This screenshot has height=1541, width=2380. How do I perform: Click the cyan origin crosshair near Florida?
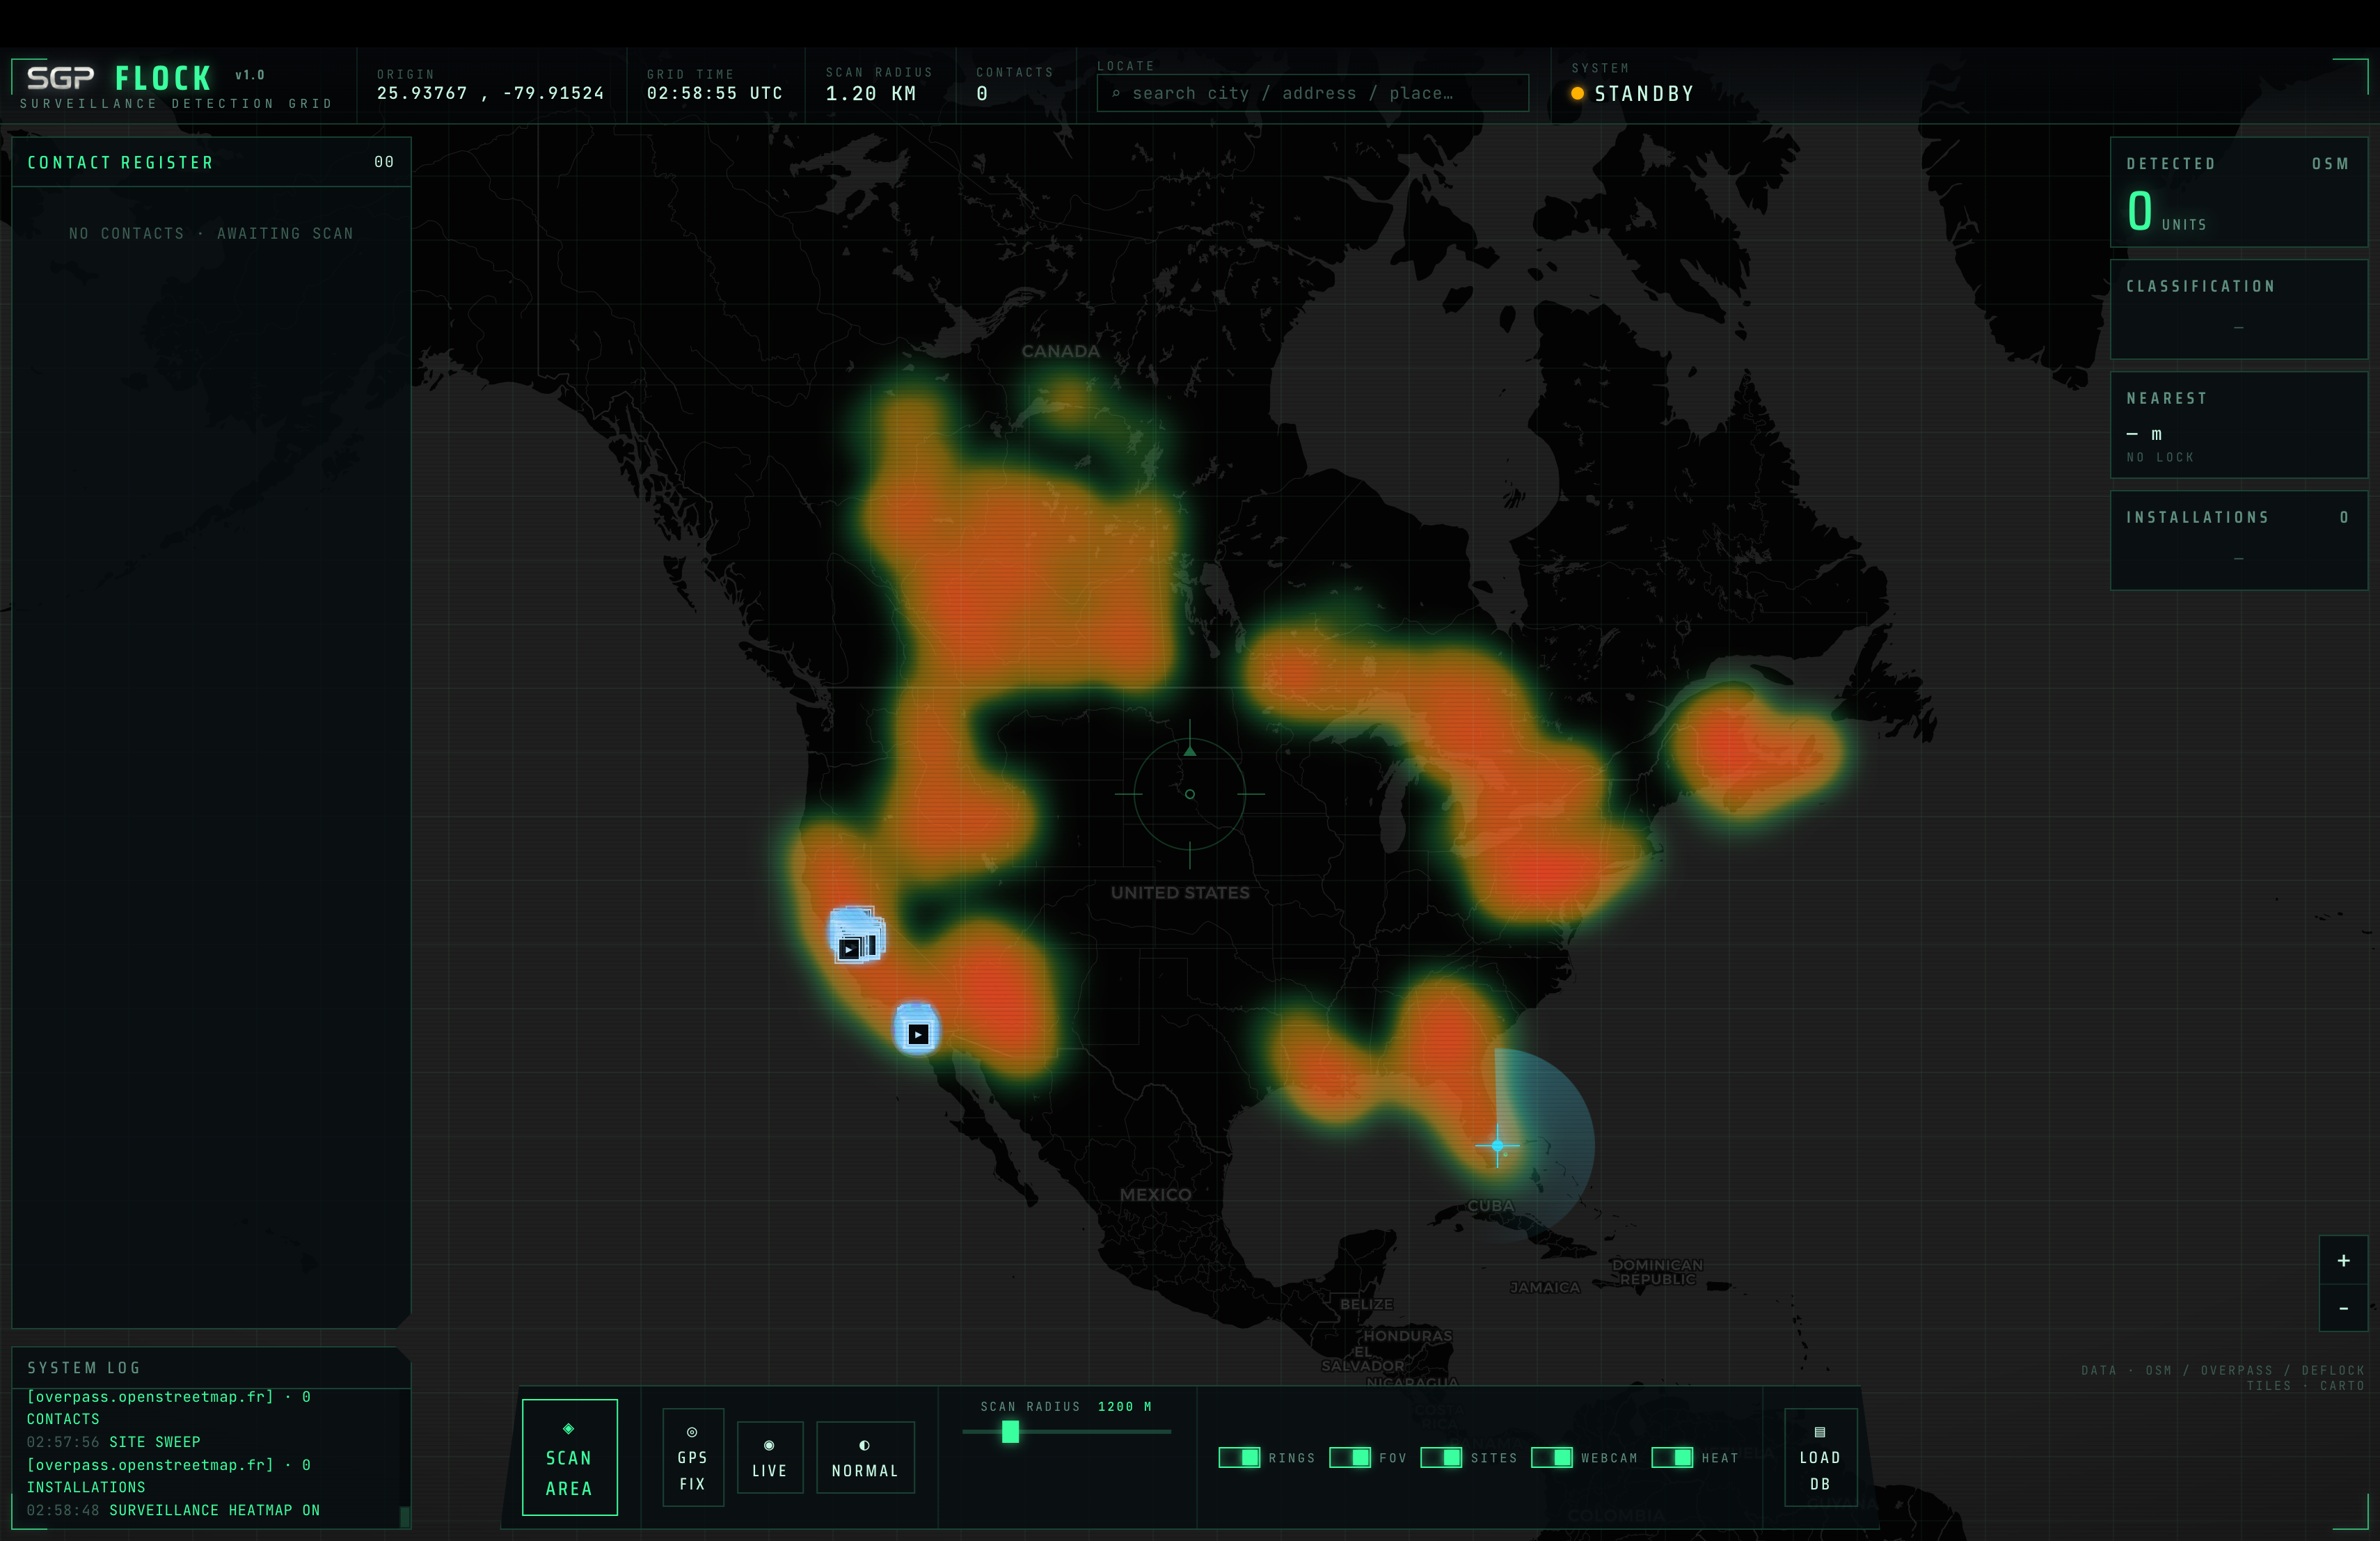1497,1145
